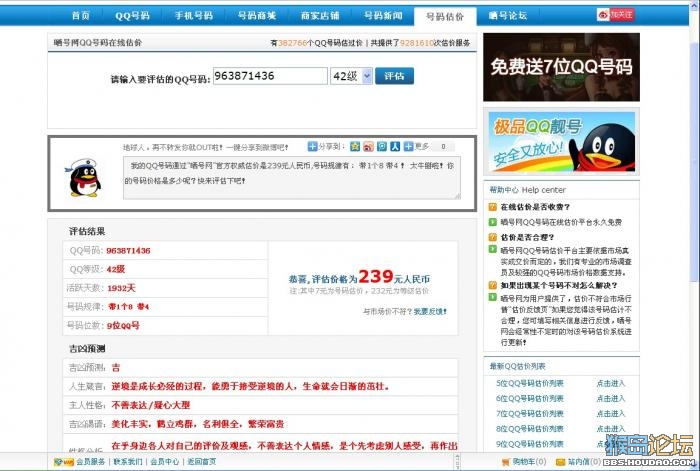Image resolution: width=700 pixels, height=471 pixels.
Task: Click the 我要反馈 feedback link
Action: (x=430, y=311)
